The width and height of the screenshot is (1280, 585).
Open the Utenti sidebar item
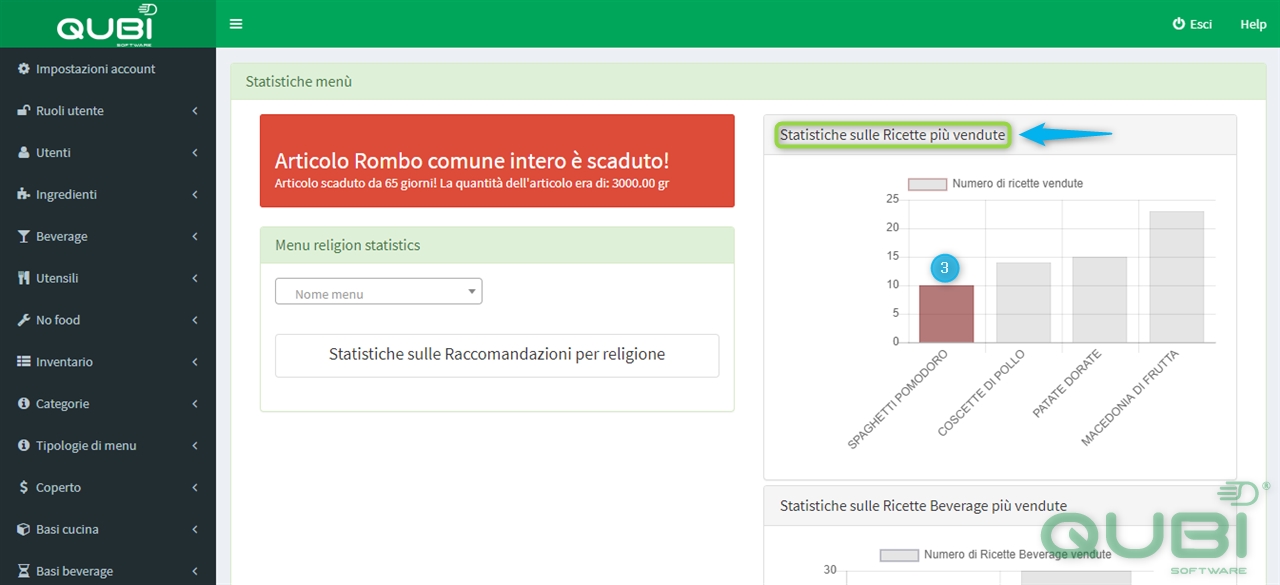[108, 153]
